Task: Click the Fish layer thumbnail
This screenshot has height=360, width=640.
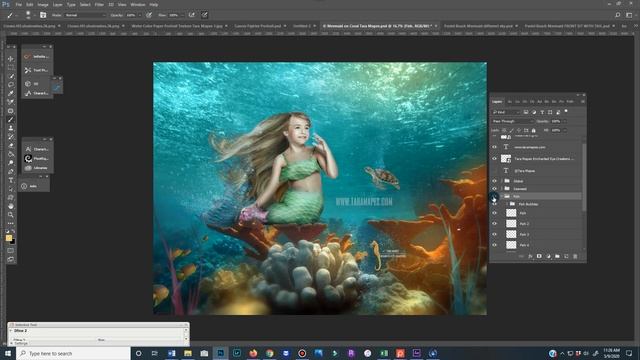Action: pos(511,213)
